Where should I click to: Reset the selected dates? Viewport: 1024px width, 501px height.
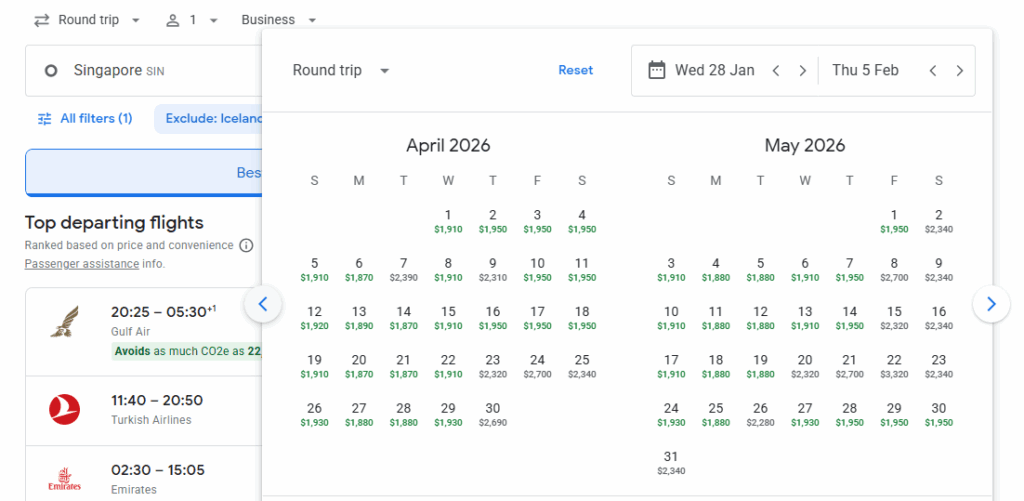pos(575,70)
